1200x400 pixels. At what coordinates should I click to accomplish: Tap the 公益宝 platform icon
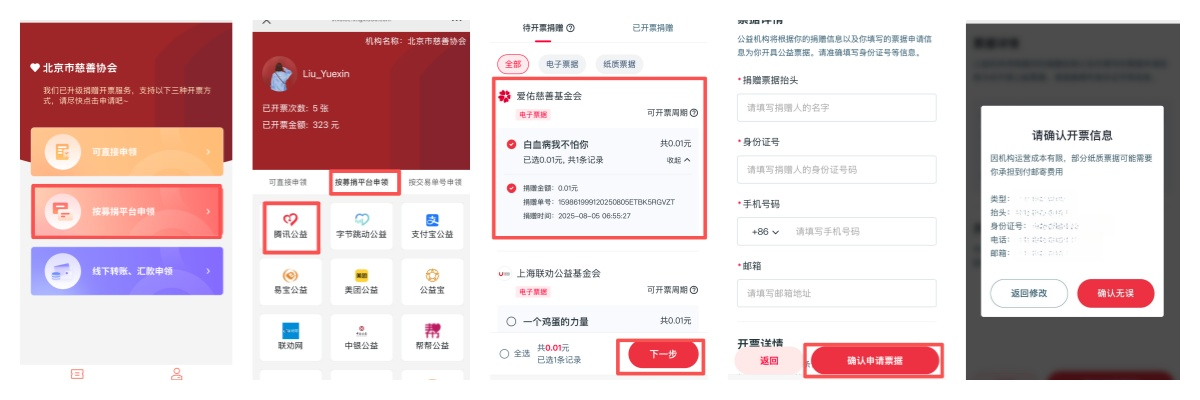point(432,282)
